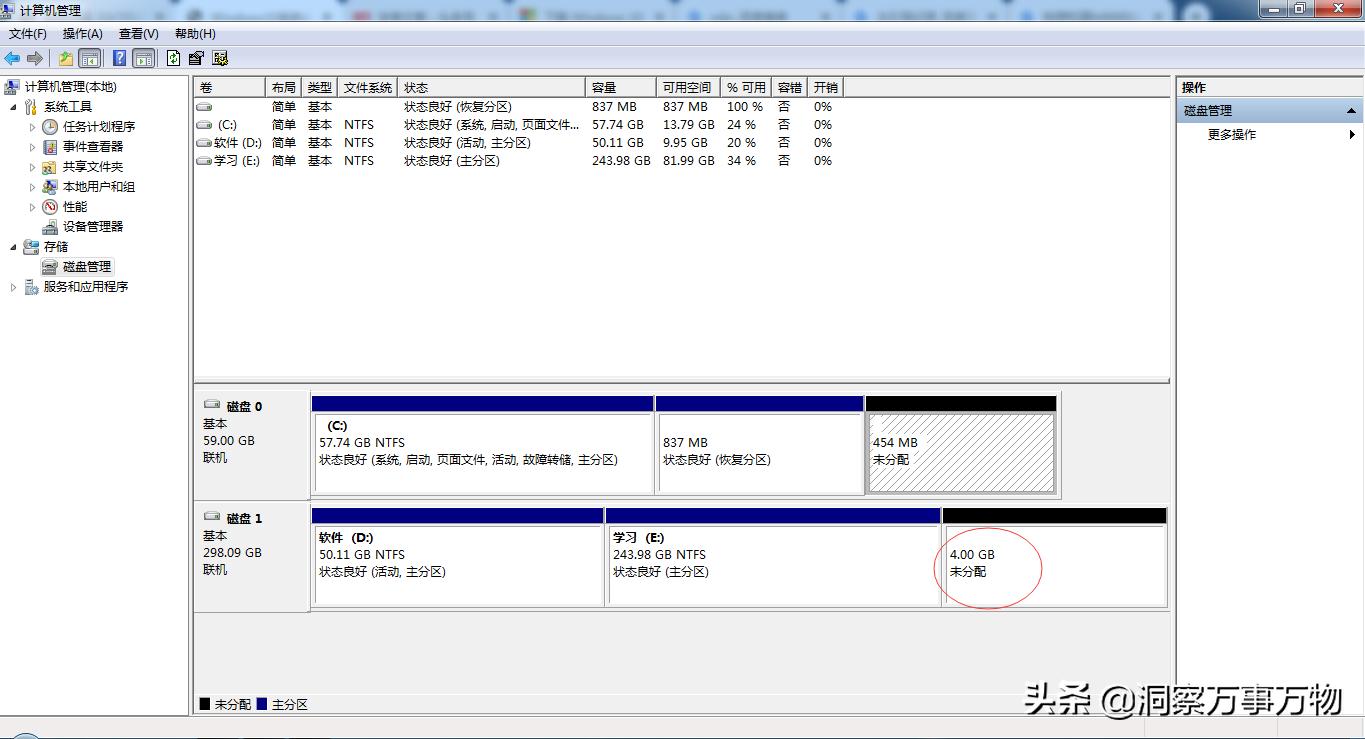Click the 81.99 GB free space cell
This screenshot has height=739, width=1365.
[x=688, y=161]
